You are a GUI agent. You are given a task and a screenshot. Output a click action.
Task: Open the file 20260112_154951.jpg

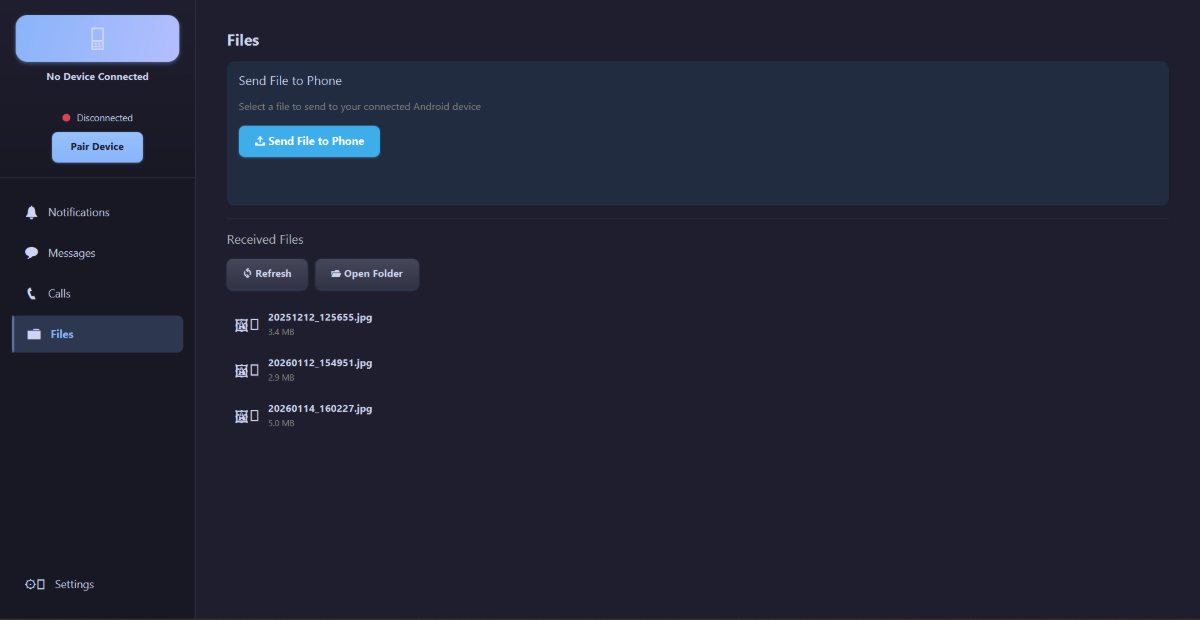pos(320,363)
